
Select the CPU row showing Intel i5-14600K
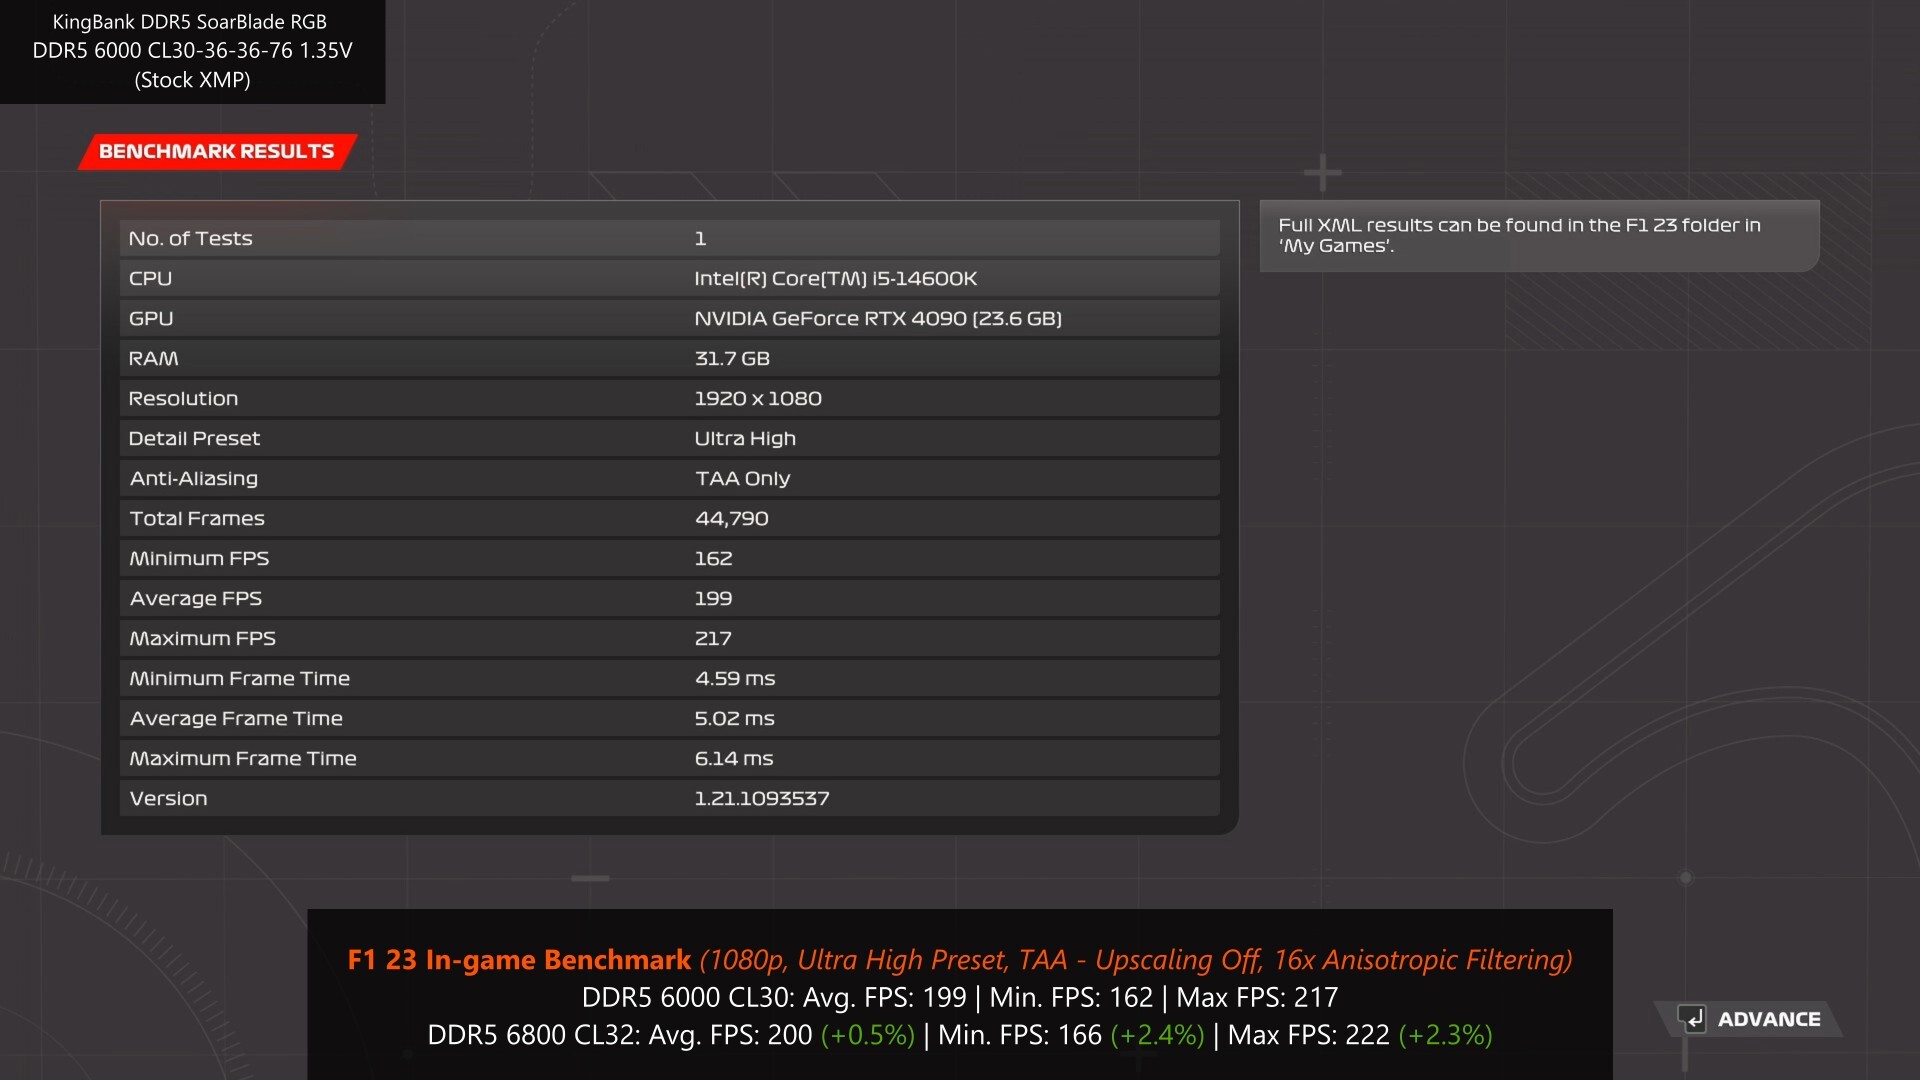click(668, 278)
